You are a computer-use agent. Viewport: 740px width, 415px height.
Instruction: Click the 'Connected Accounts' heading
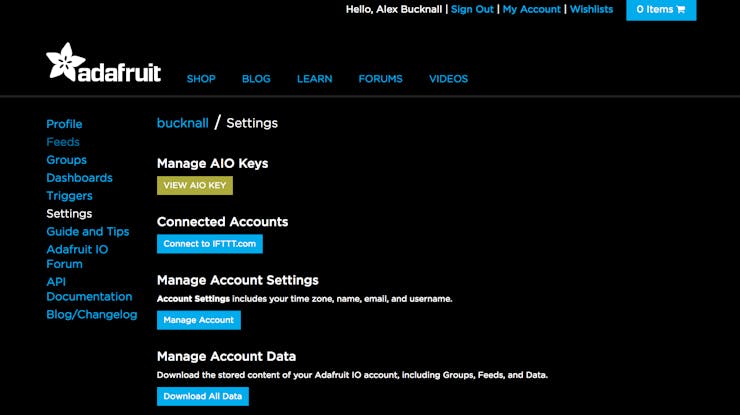pyautogui.click(x=222, y=222)
